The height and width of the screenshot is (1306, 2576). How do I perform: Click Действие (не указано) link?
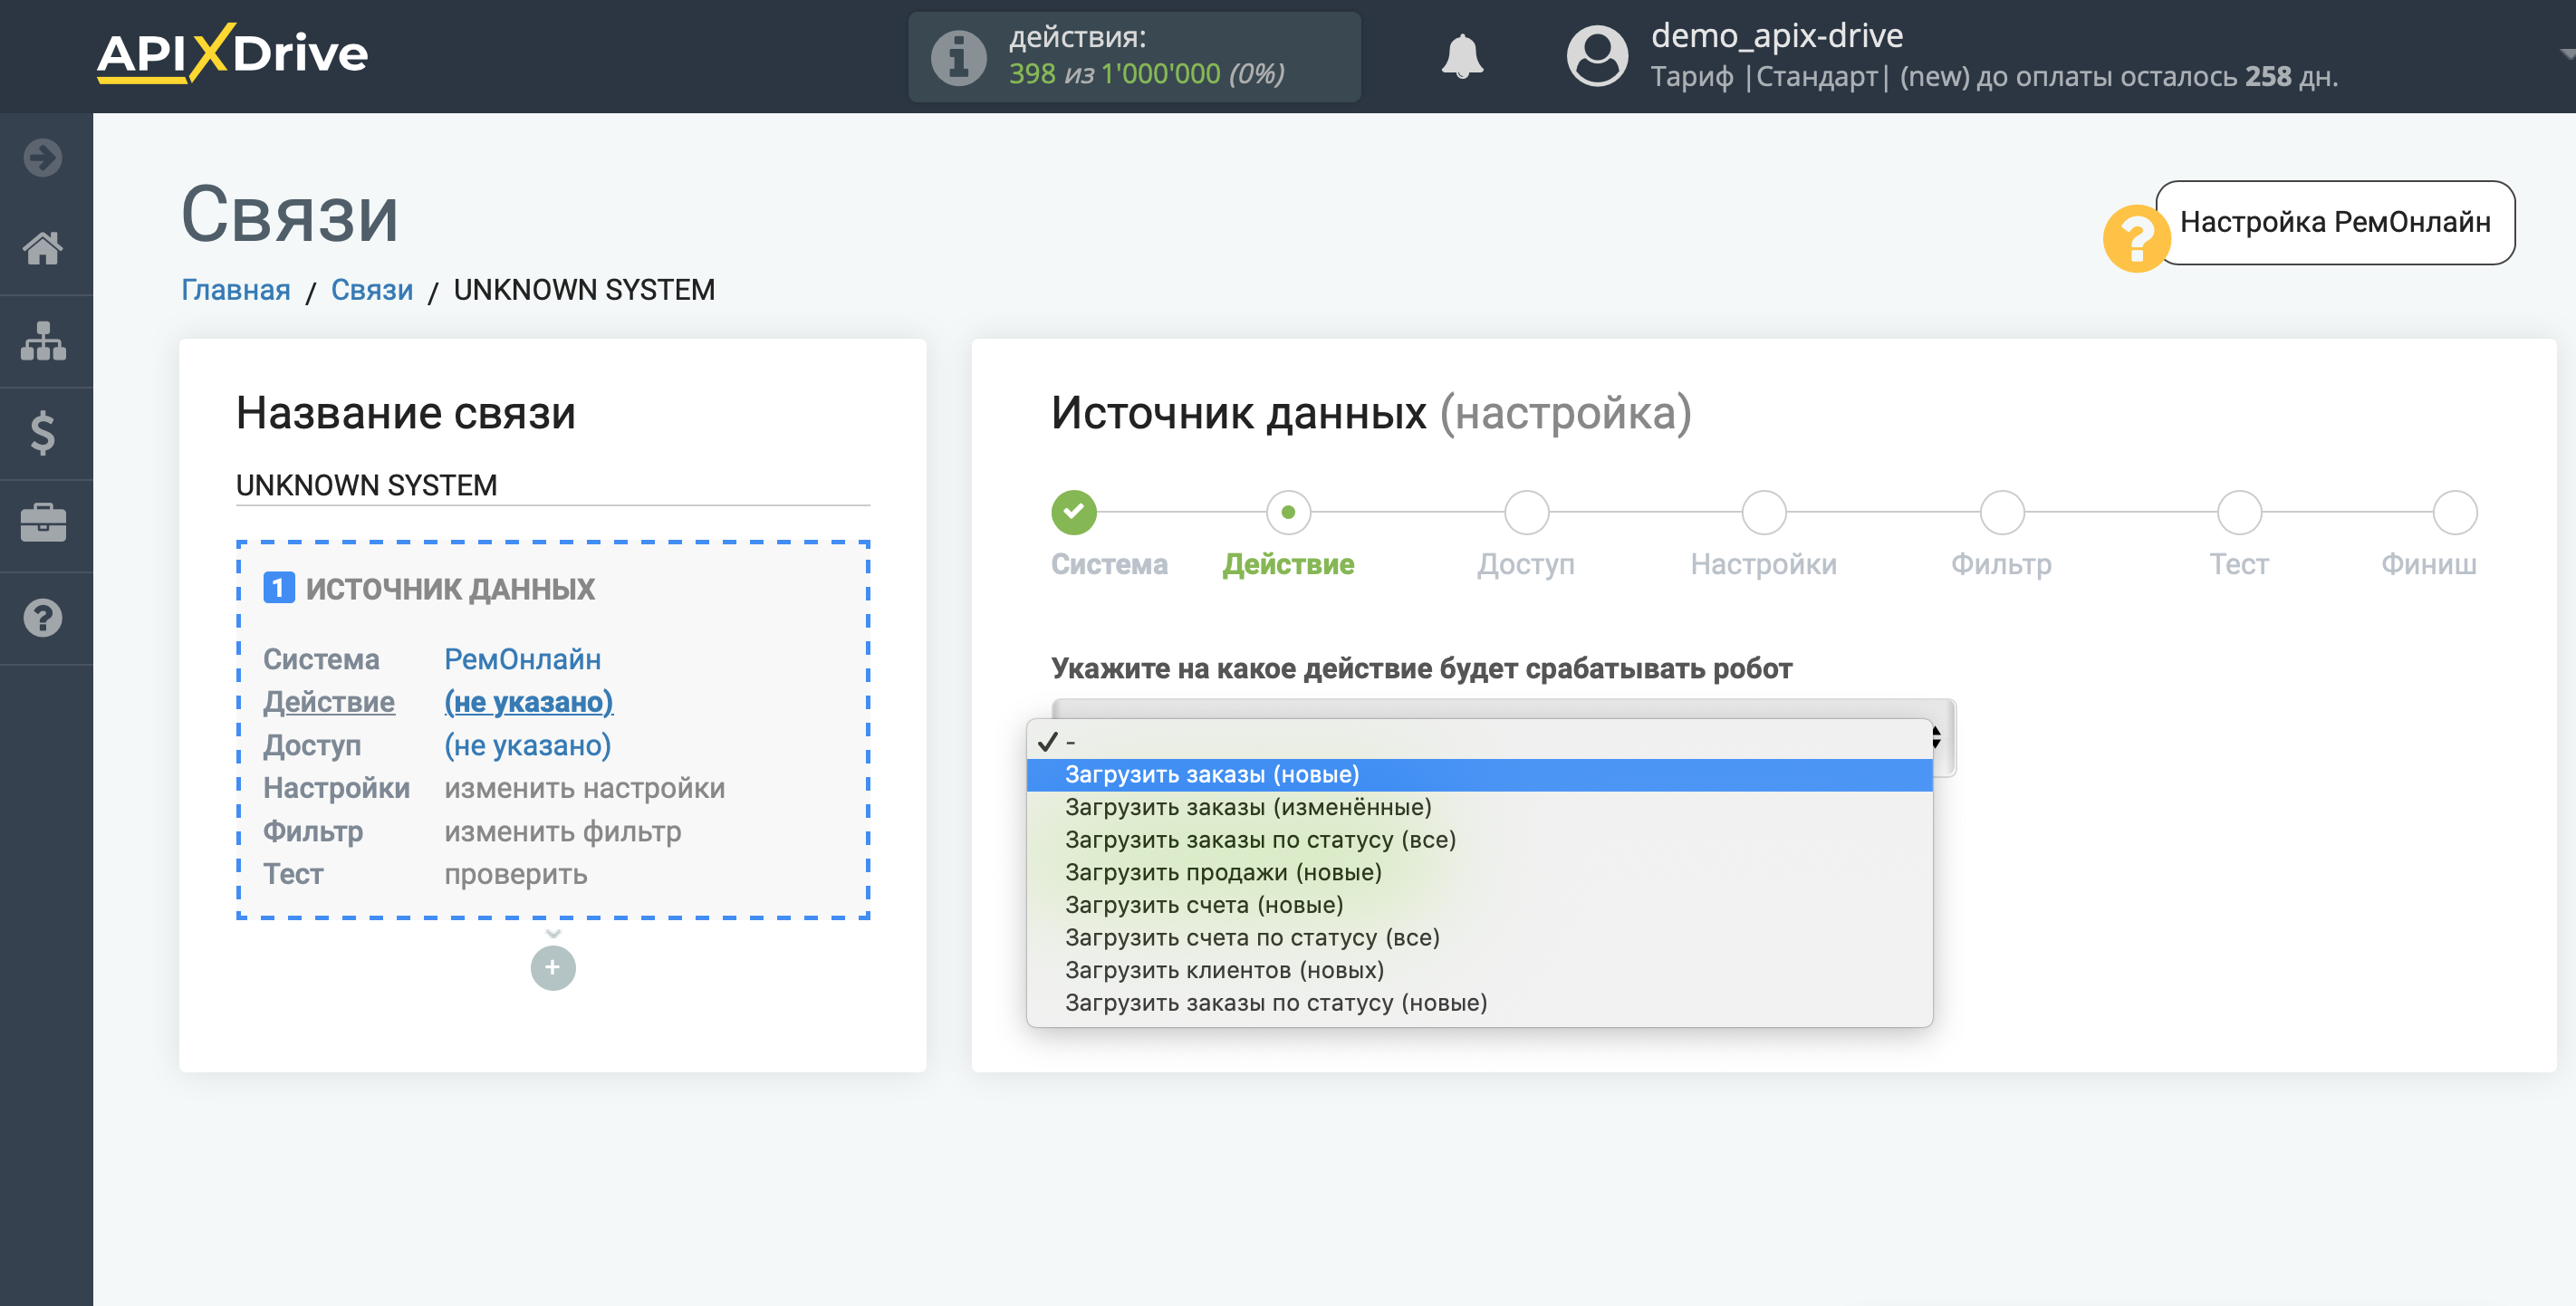point(528,702)
